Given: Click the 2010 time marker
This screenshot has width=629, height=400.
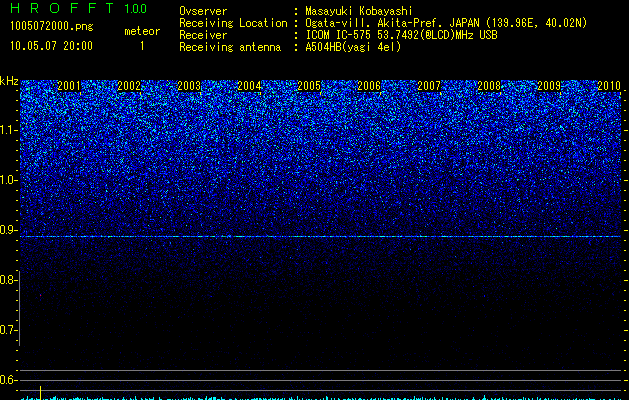Looking at the screenshot, I should coord(609,86).
